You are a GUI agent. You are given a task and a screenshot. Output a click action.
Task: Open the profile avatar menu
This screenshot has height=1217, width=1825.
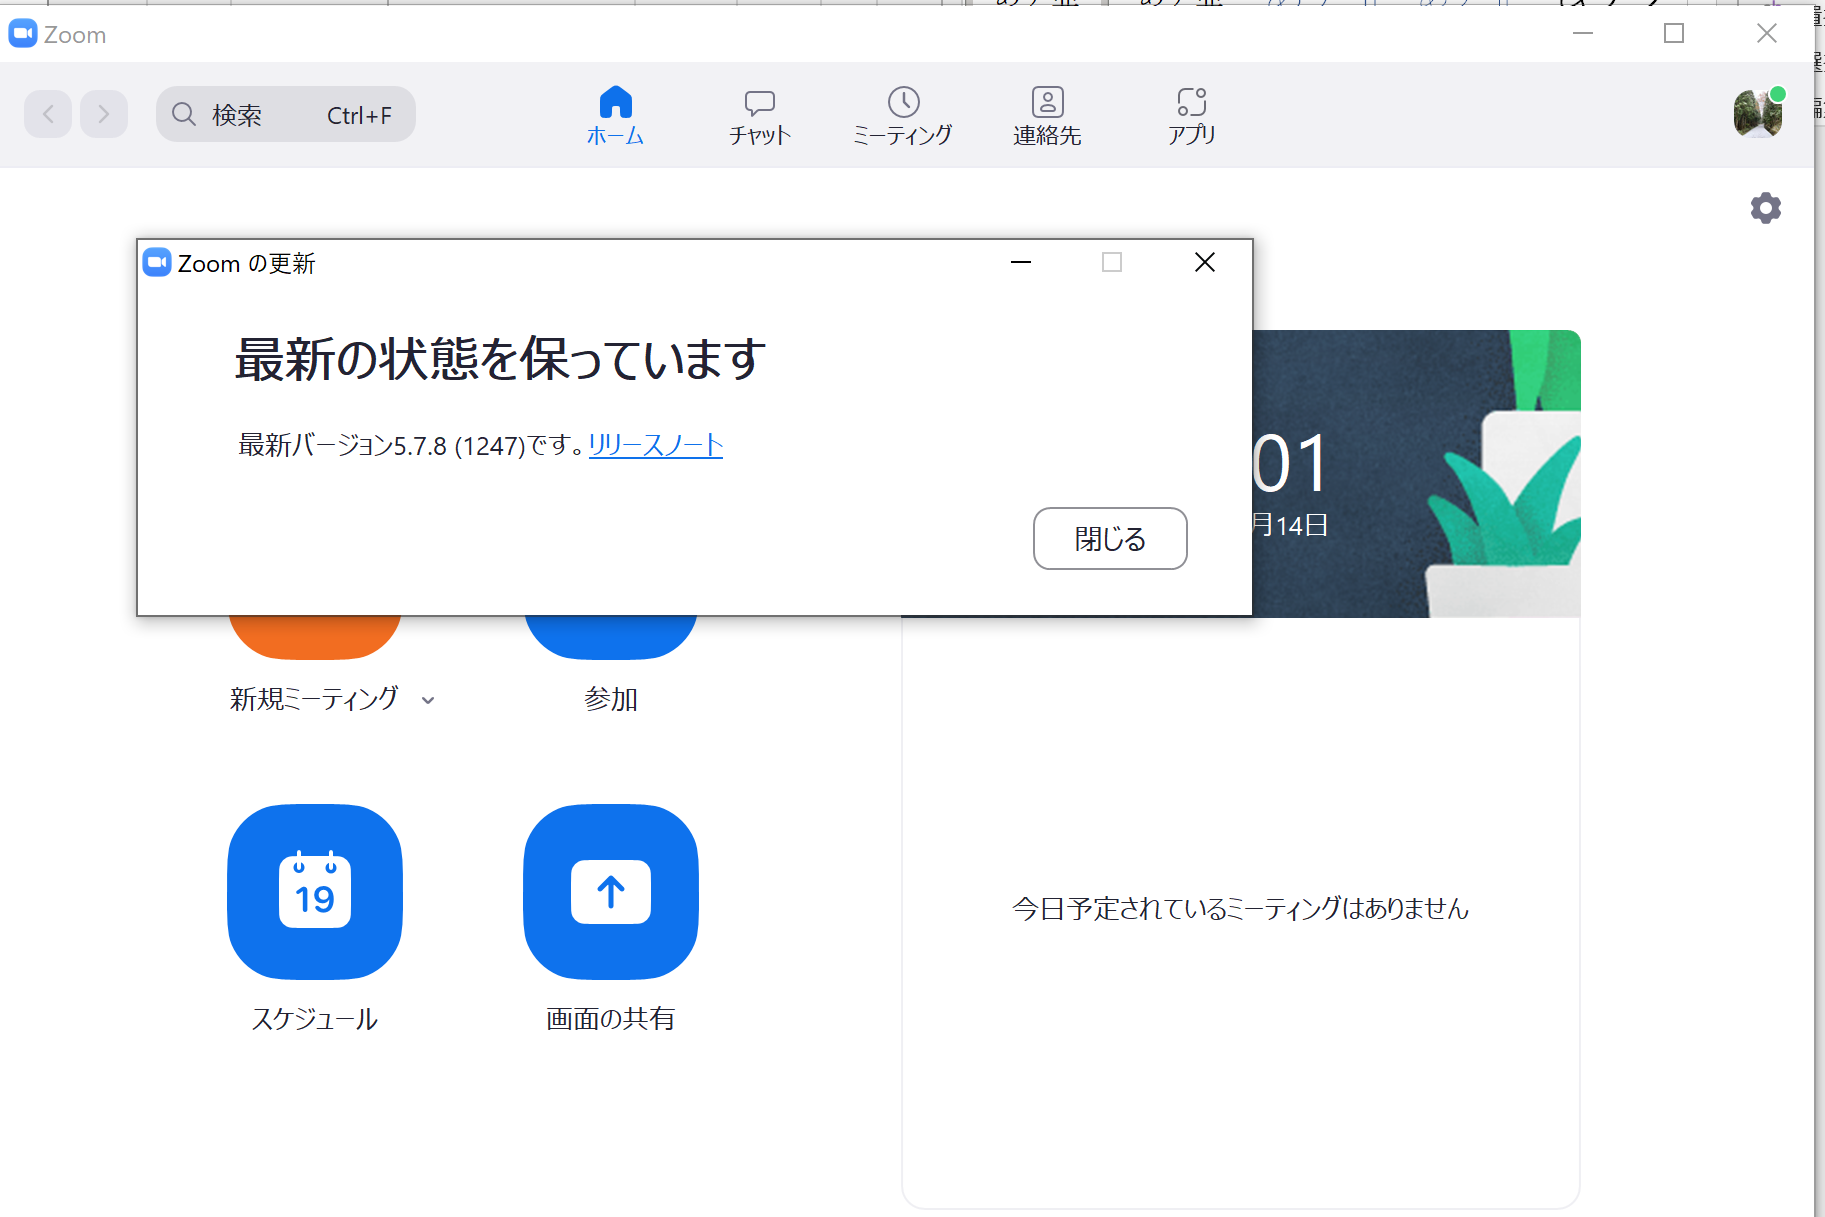1757,114
